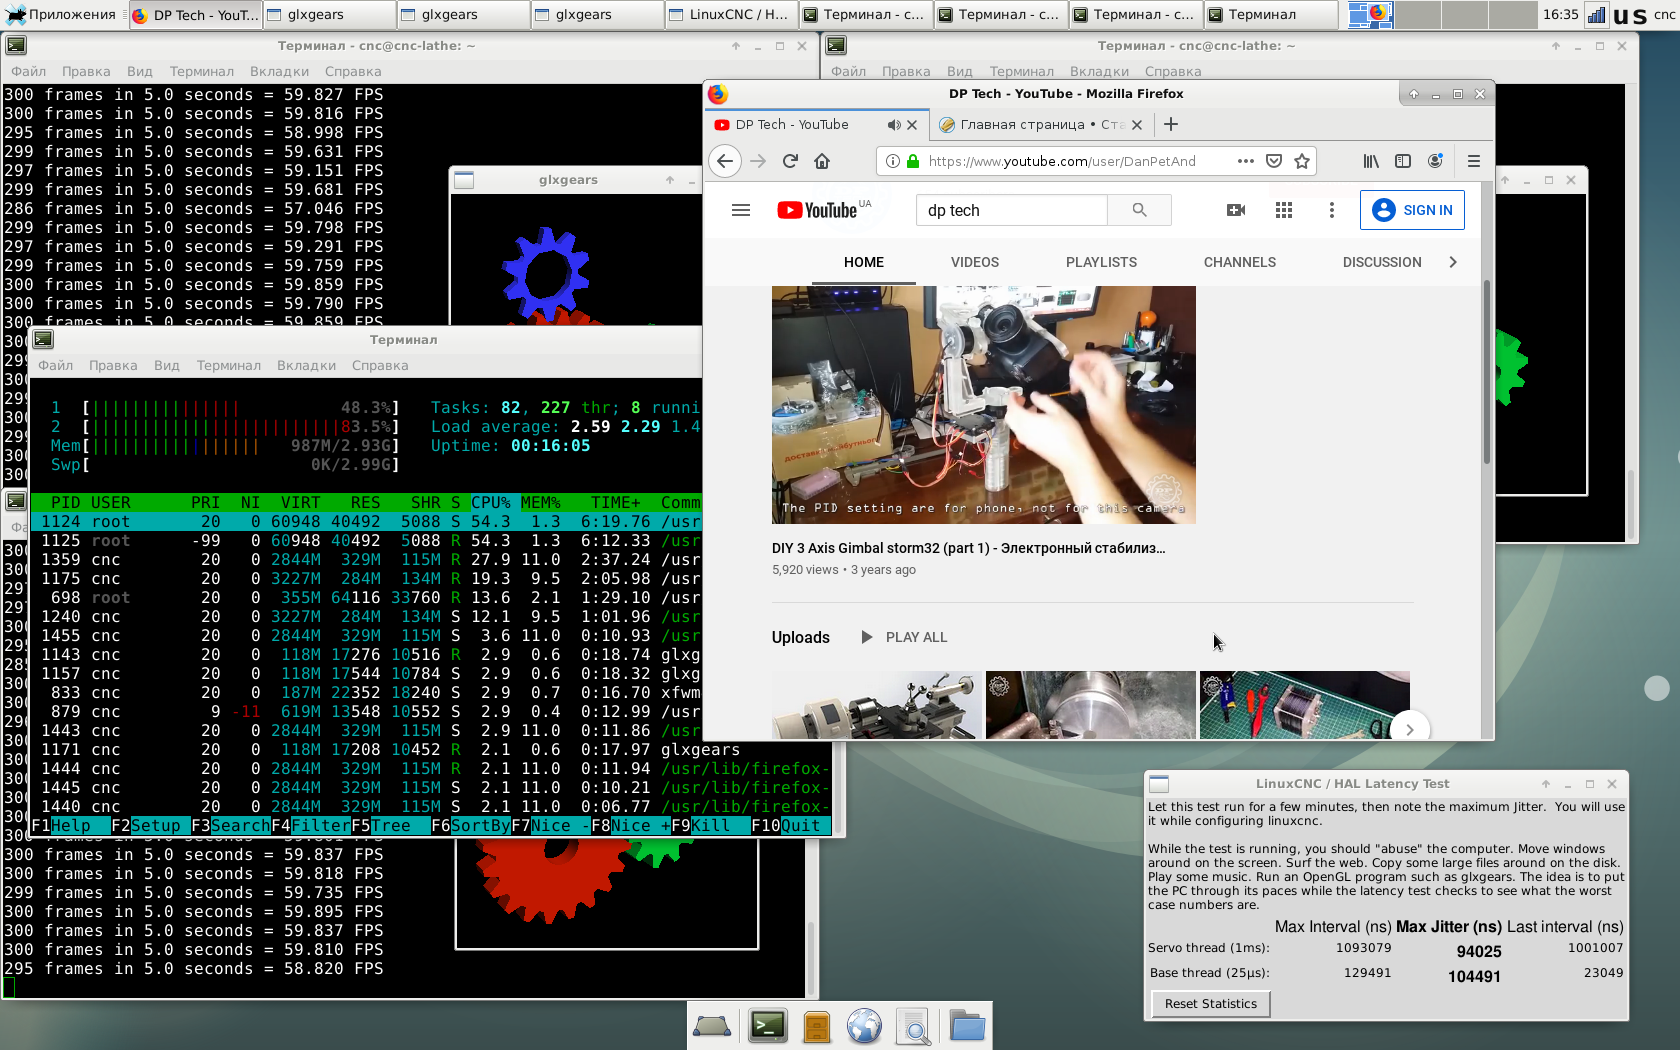Open 'Файл' menu in the htop Терминал window
The height and width of the screenshot is (1050, 1680).
(x=56, y=365)
